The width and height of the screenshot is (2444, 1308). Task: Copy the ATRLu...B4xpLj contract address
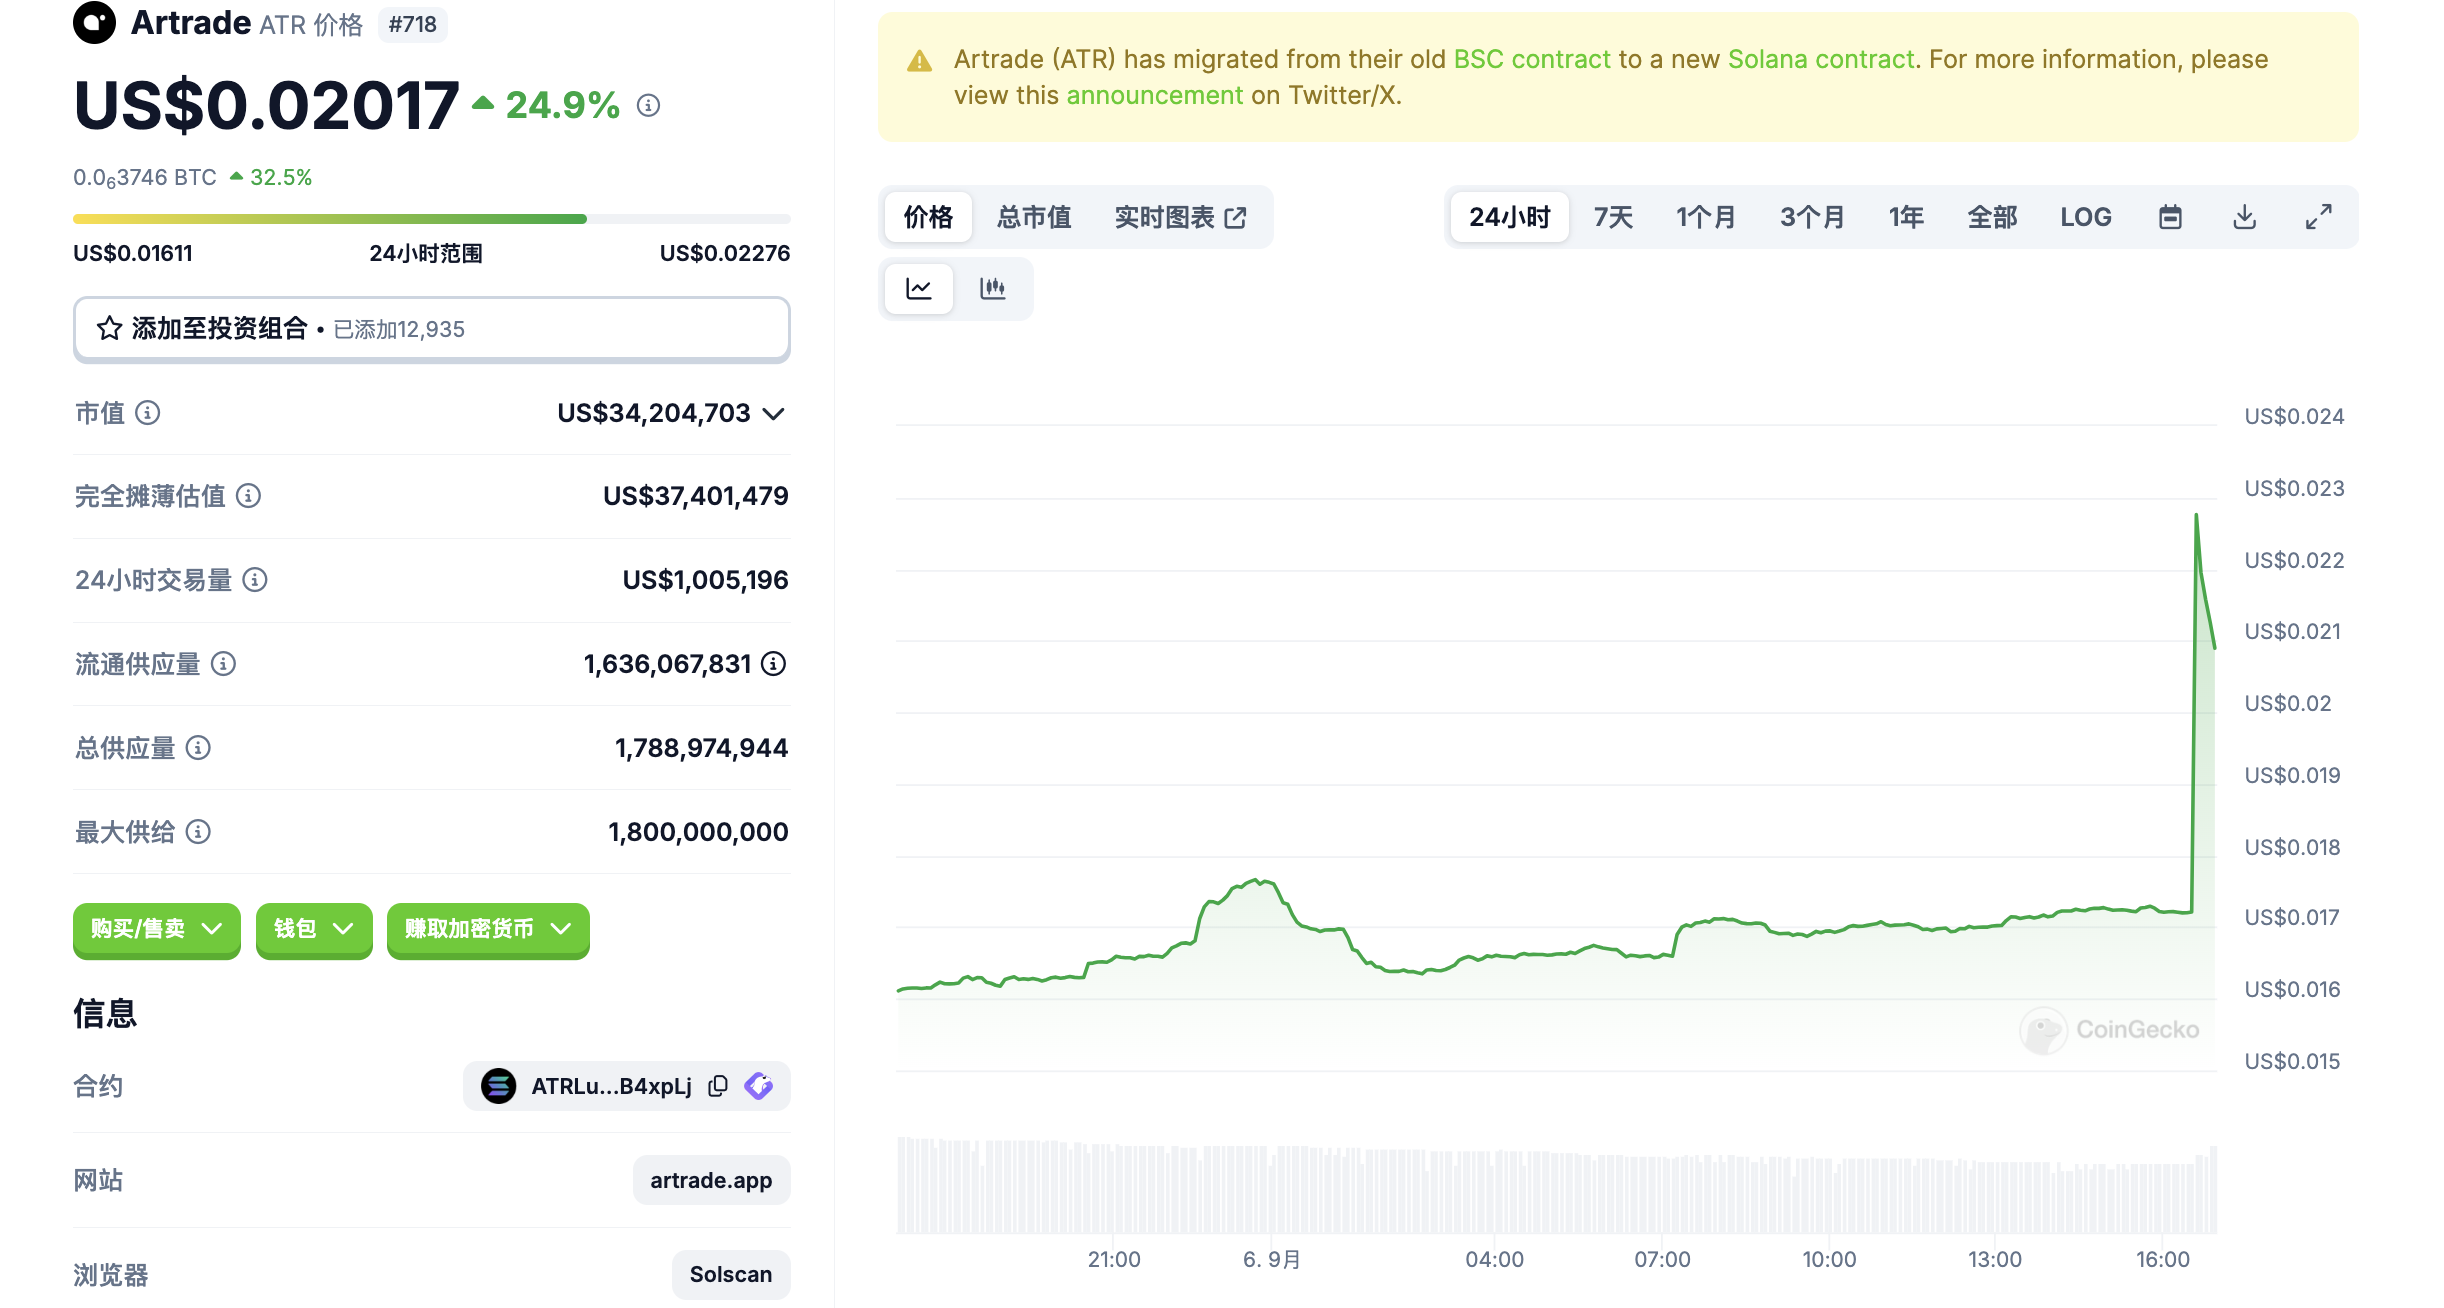point(718,1086)
